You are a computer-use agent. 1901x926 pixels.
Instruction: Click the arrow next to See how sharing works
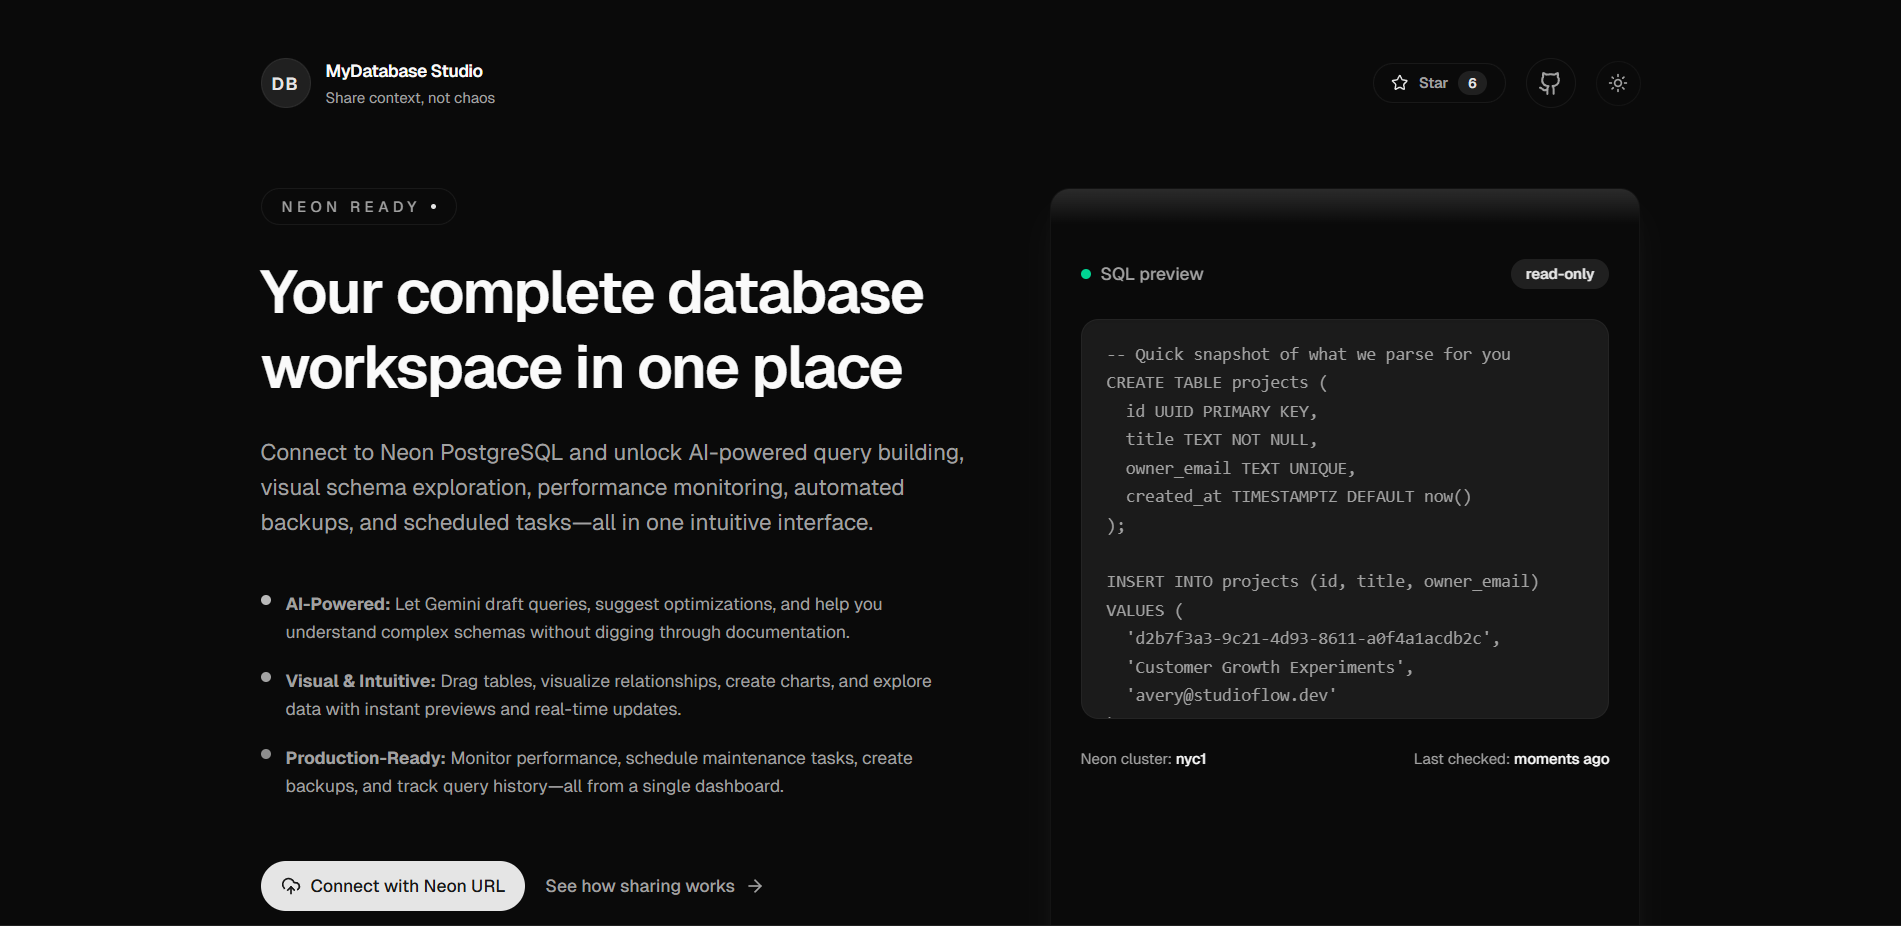[755, 886]
